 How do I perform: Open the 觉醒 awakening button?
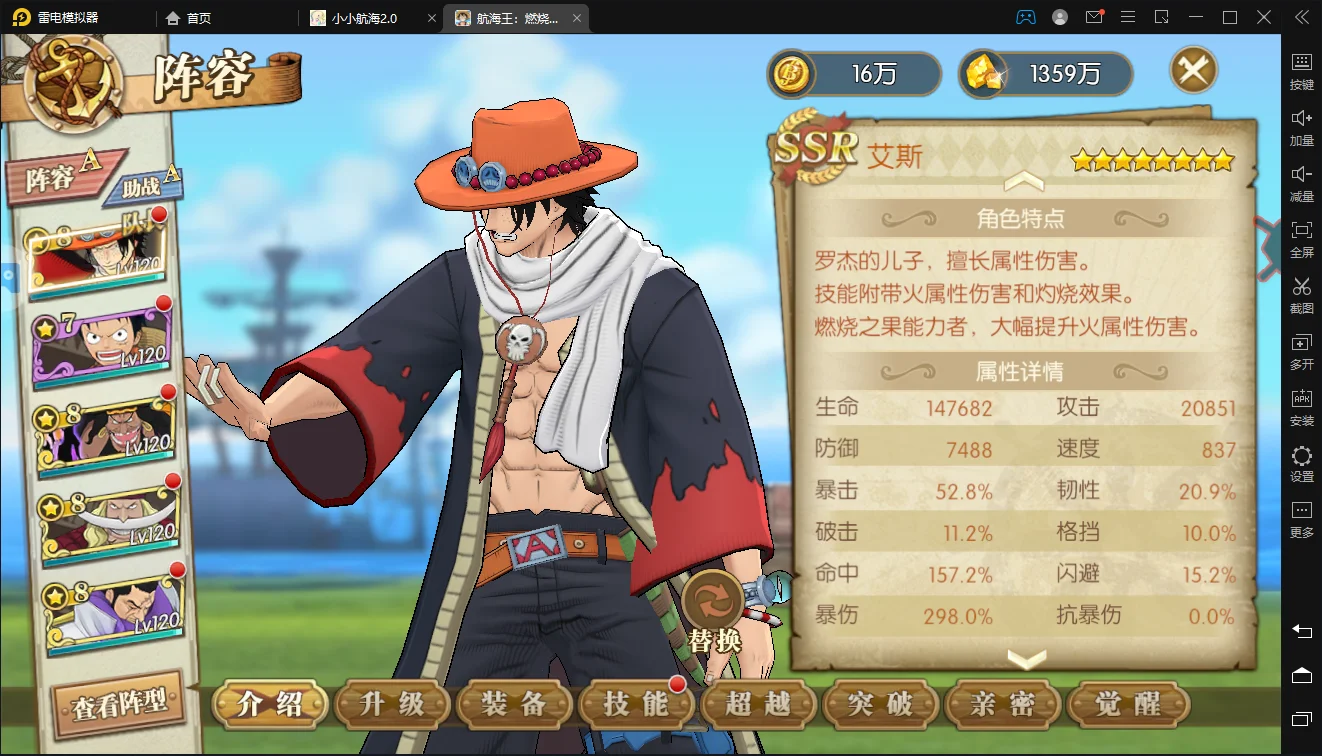pyautogui.click(x=1129, y=703)
